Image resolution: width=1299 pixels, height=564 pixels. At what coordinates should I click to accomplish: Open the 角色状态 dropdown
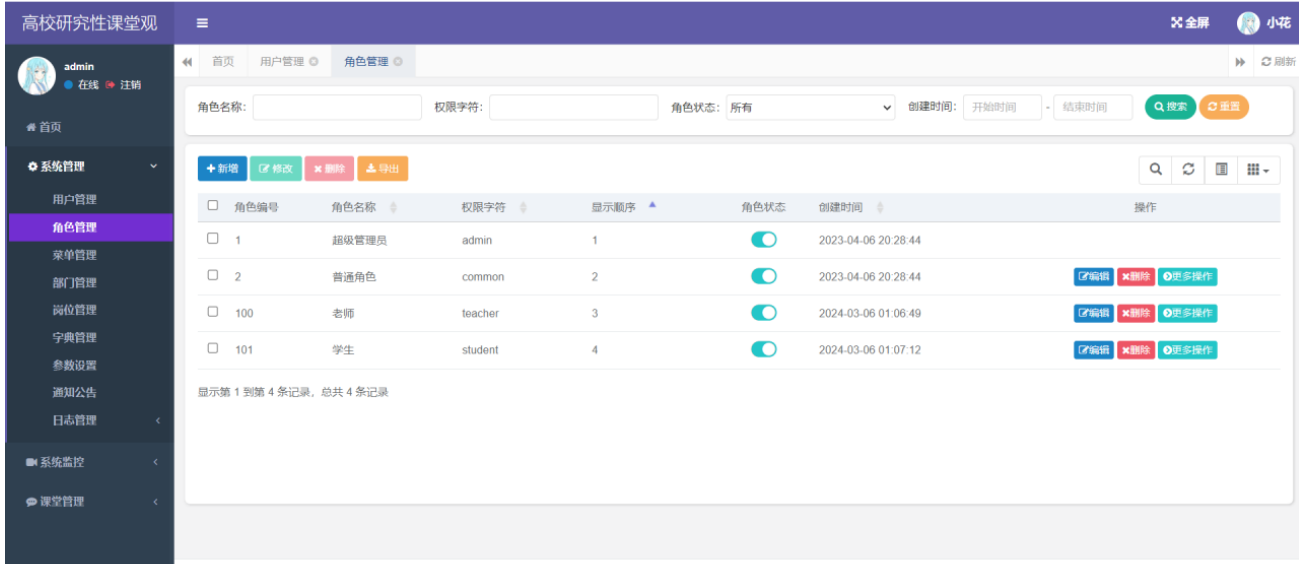point(811,107)
